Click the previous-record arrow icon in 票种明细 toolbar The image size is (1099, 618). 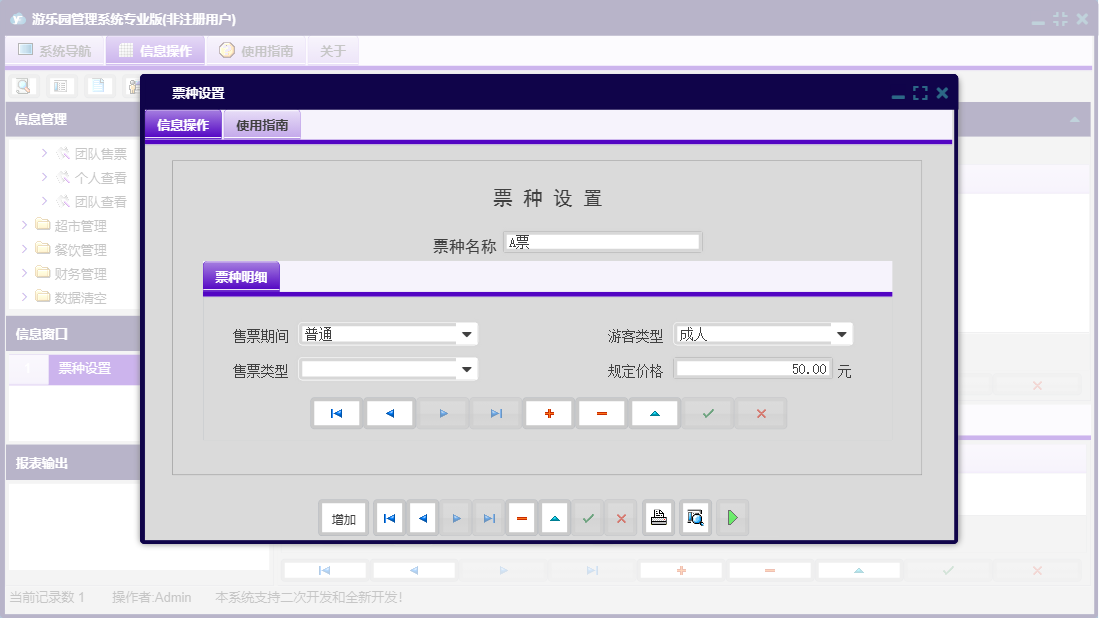(x=390, y=412)
